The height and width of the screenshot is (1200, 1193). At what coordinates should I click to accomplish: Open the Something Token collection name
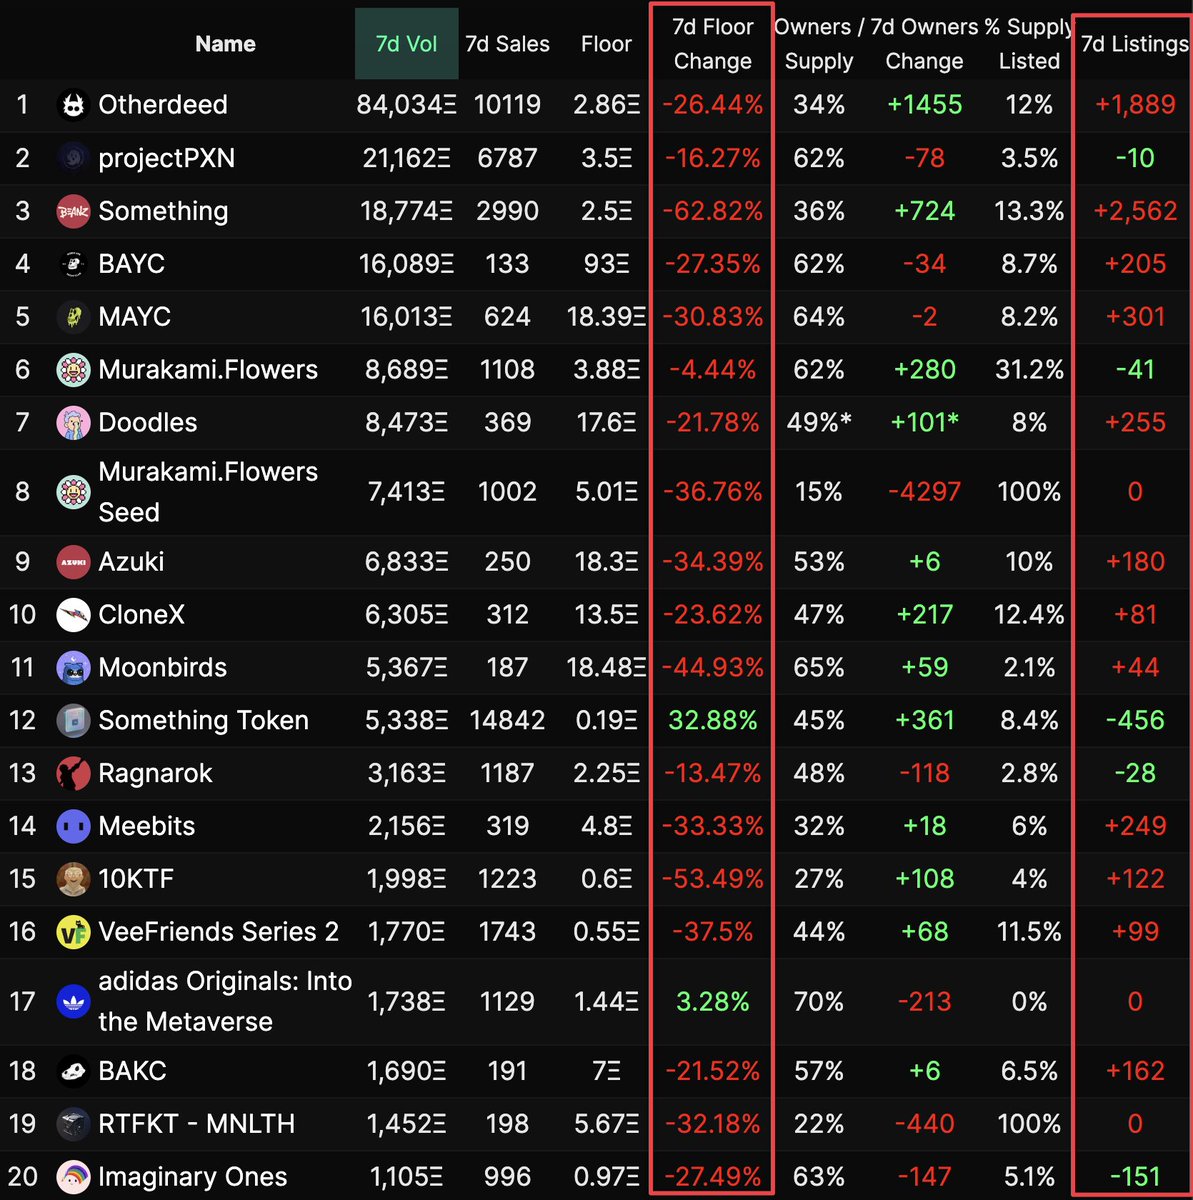point(204,721)
